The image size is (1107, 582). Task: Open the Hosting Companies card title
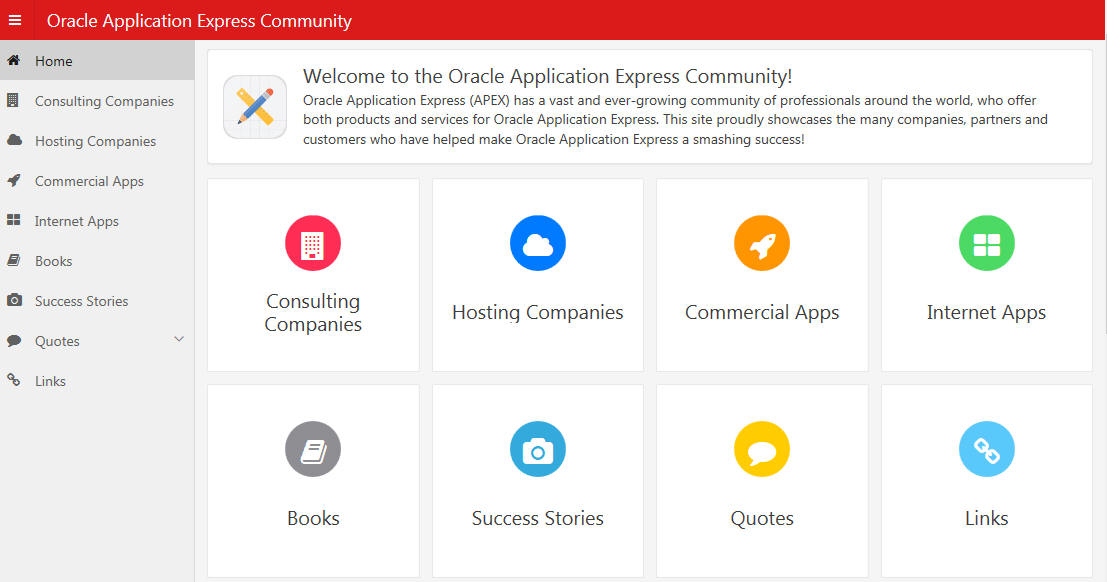point(537,312)
